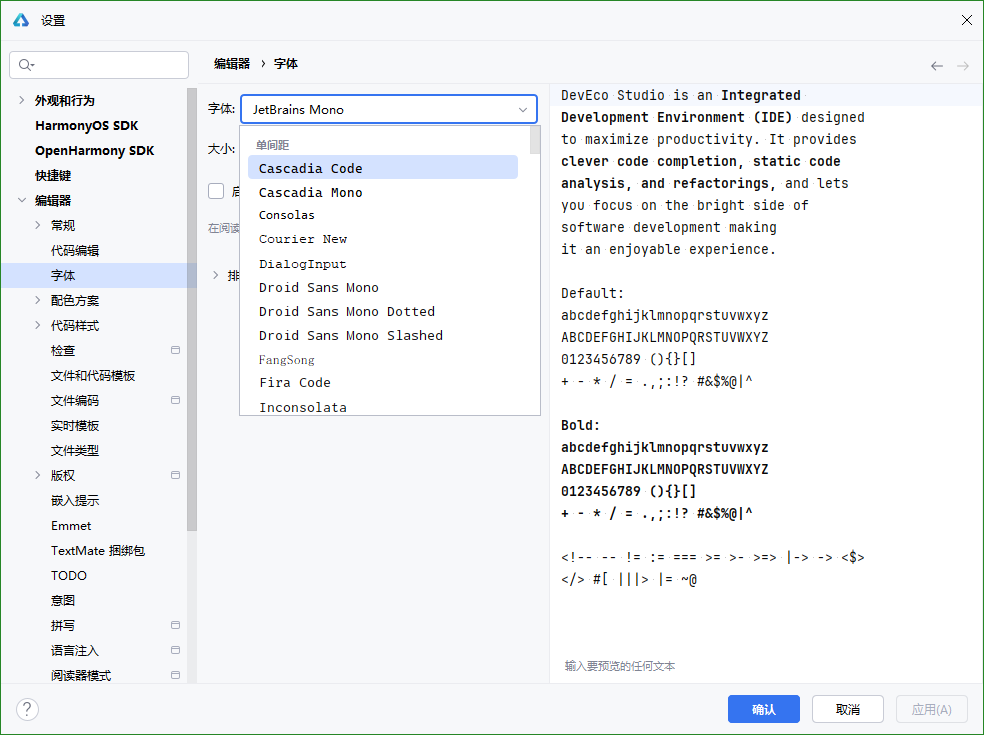Expand the 外观和行为 tree node
This screenshot has width=984, height=735.
(x=22, y=101)
